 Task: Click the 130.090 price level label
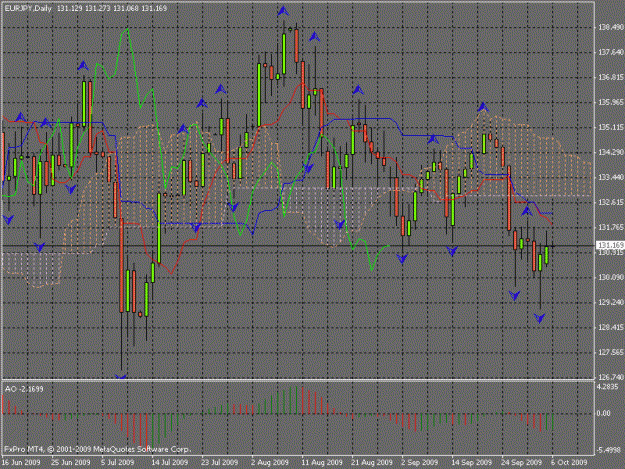click(x=611, y=277)
